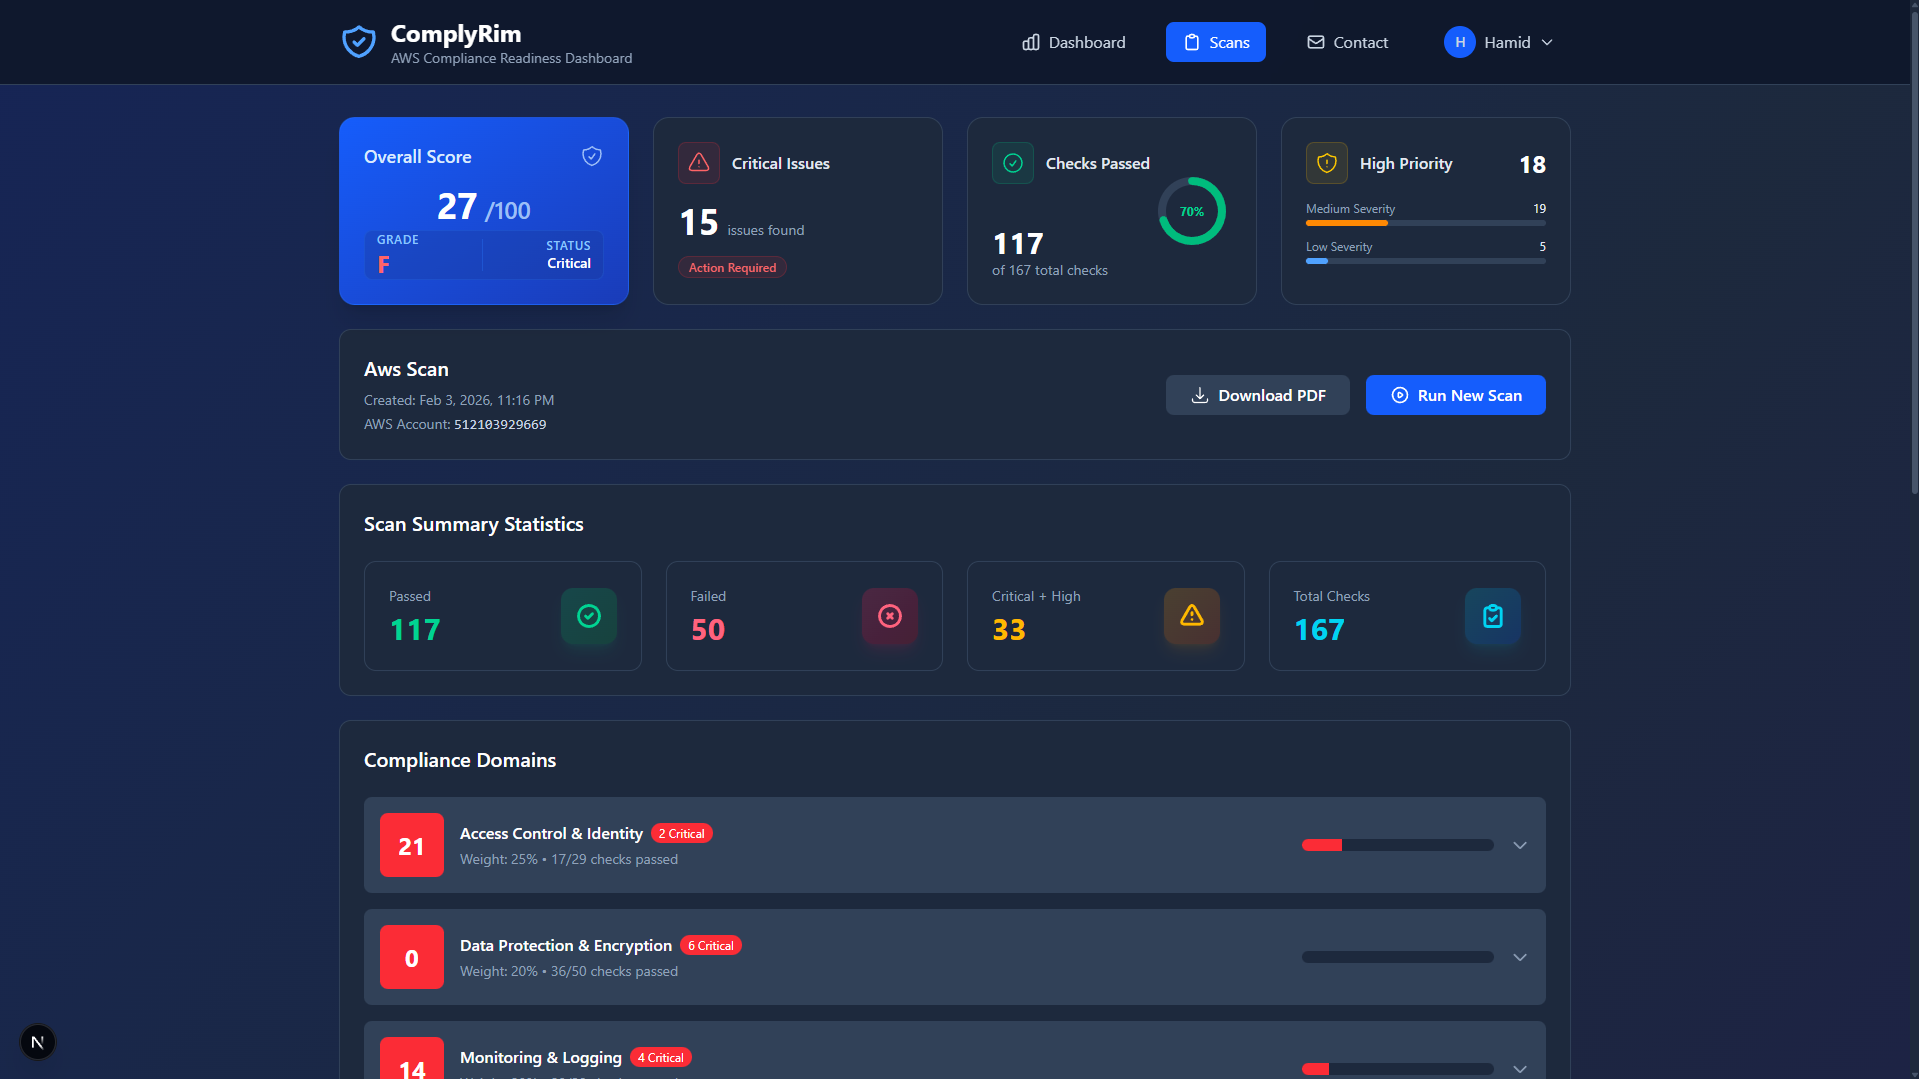1919x1079 pixels.
Task: Click the Medium Severity progress bar
Action: coord(1425,223)
